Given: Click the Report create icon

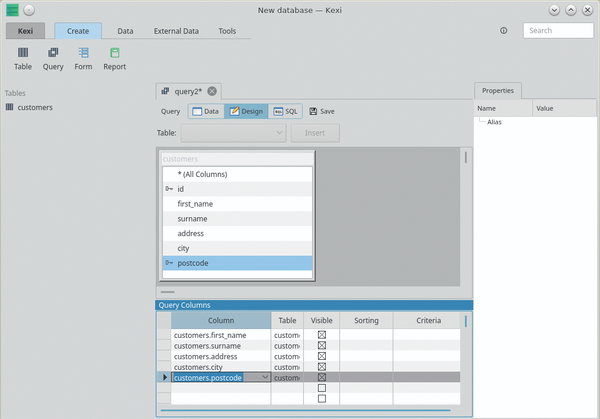Looking at the screenshot, I should click(x=114, y=52).
